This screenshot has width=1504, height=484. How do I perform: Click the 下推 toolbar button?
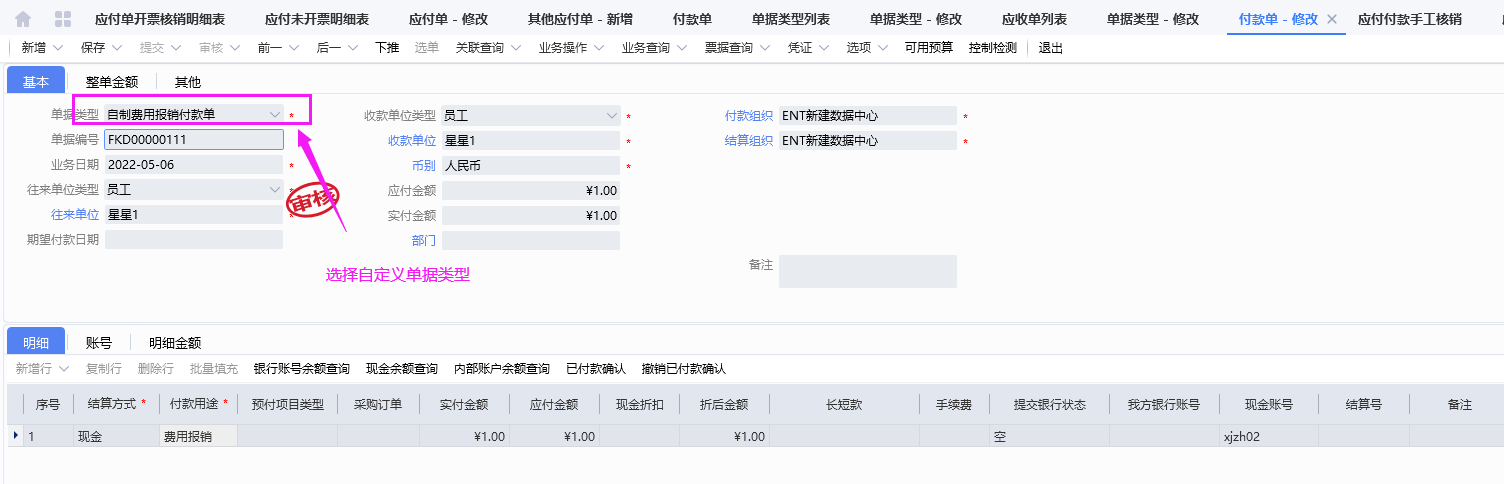tap(387, 48)
